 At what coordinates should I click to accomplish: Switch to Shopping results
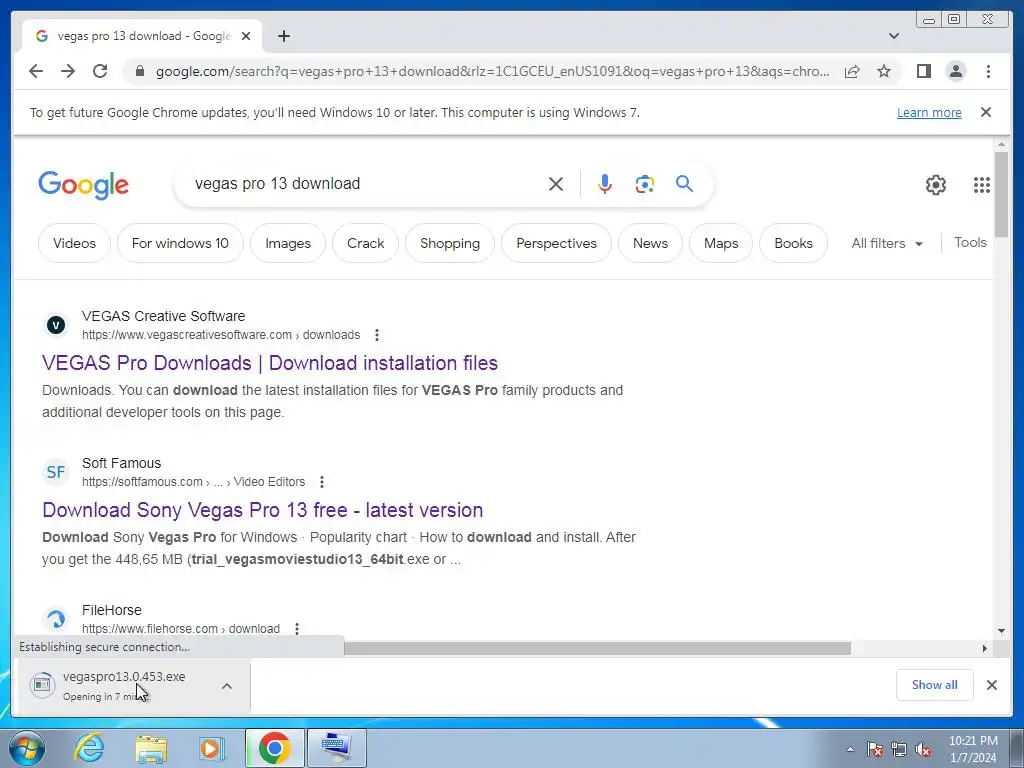(x=450, y=243)
